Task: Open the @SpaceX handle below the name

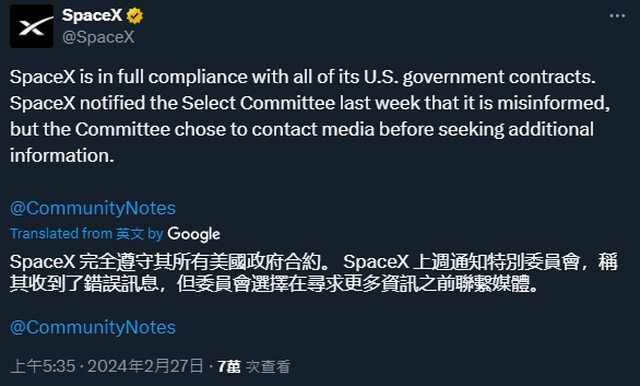Action: (98, 37)
